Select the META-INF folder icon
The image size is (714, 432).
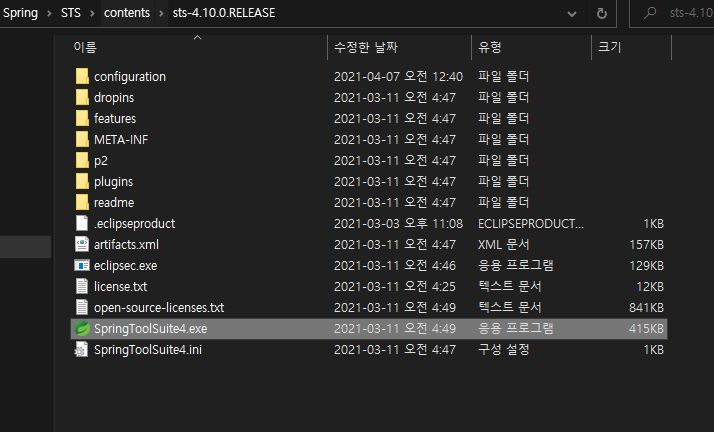pyautogui.click(x=82, y=139)
